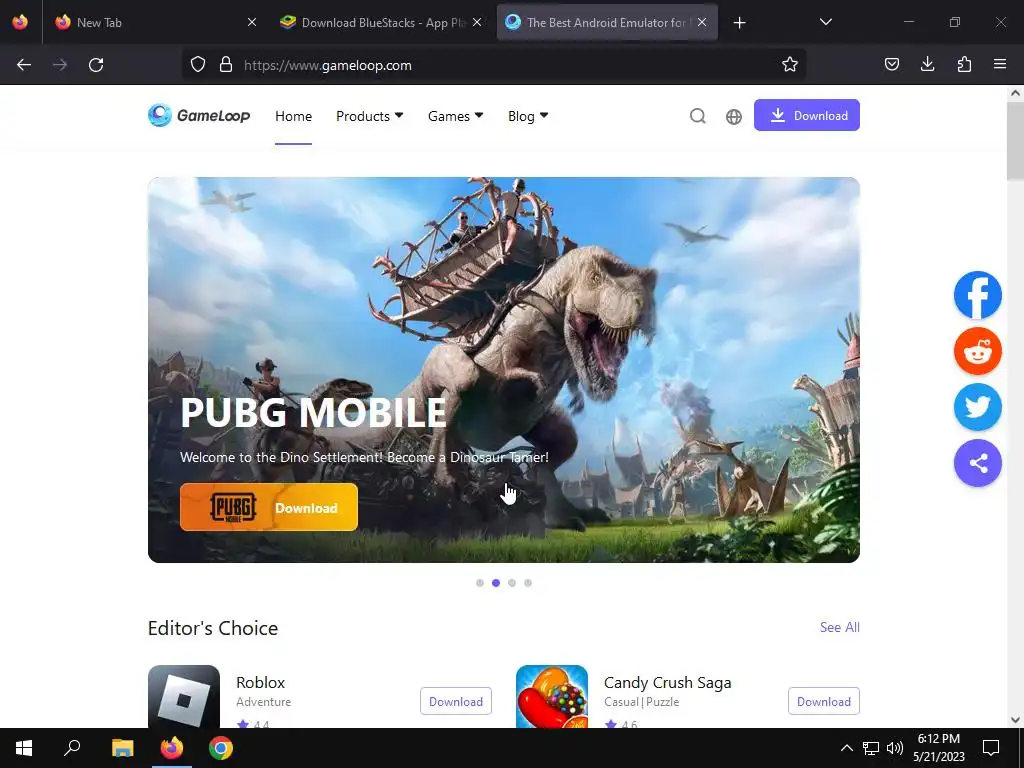The width and height of the screenshot is (1024, 768).
Task: Select the third carousel dot
Action: [x=512, y=583]
